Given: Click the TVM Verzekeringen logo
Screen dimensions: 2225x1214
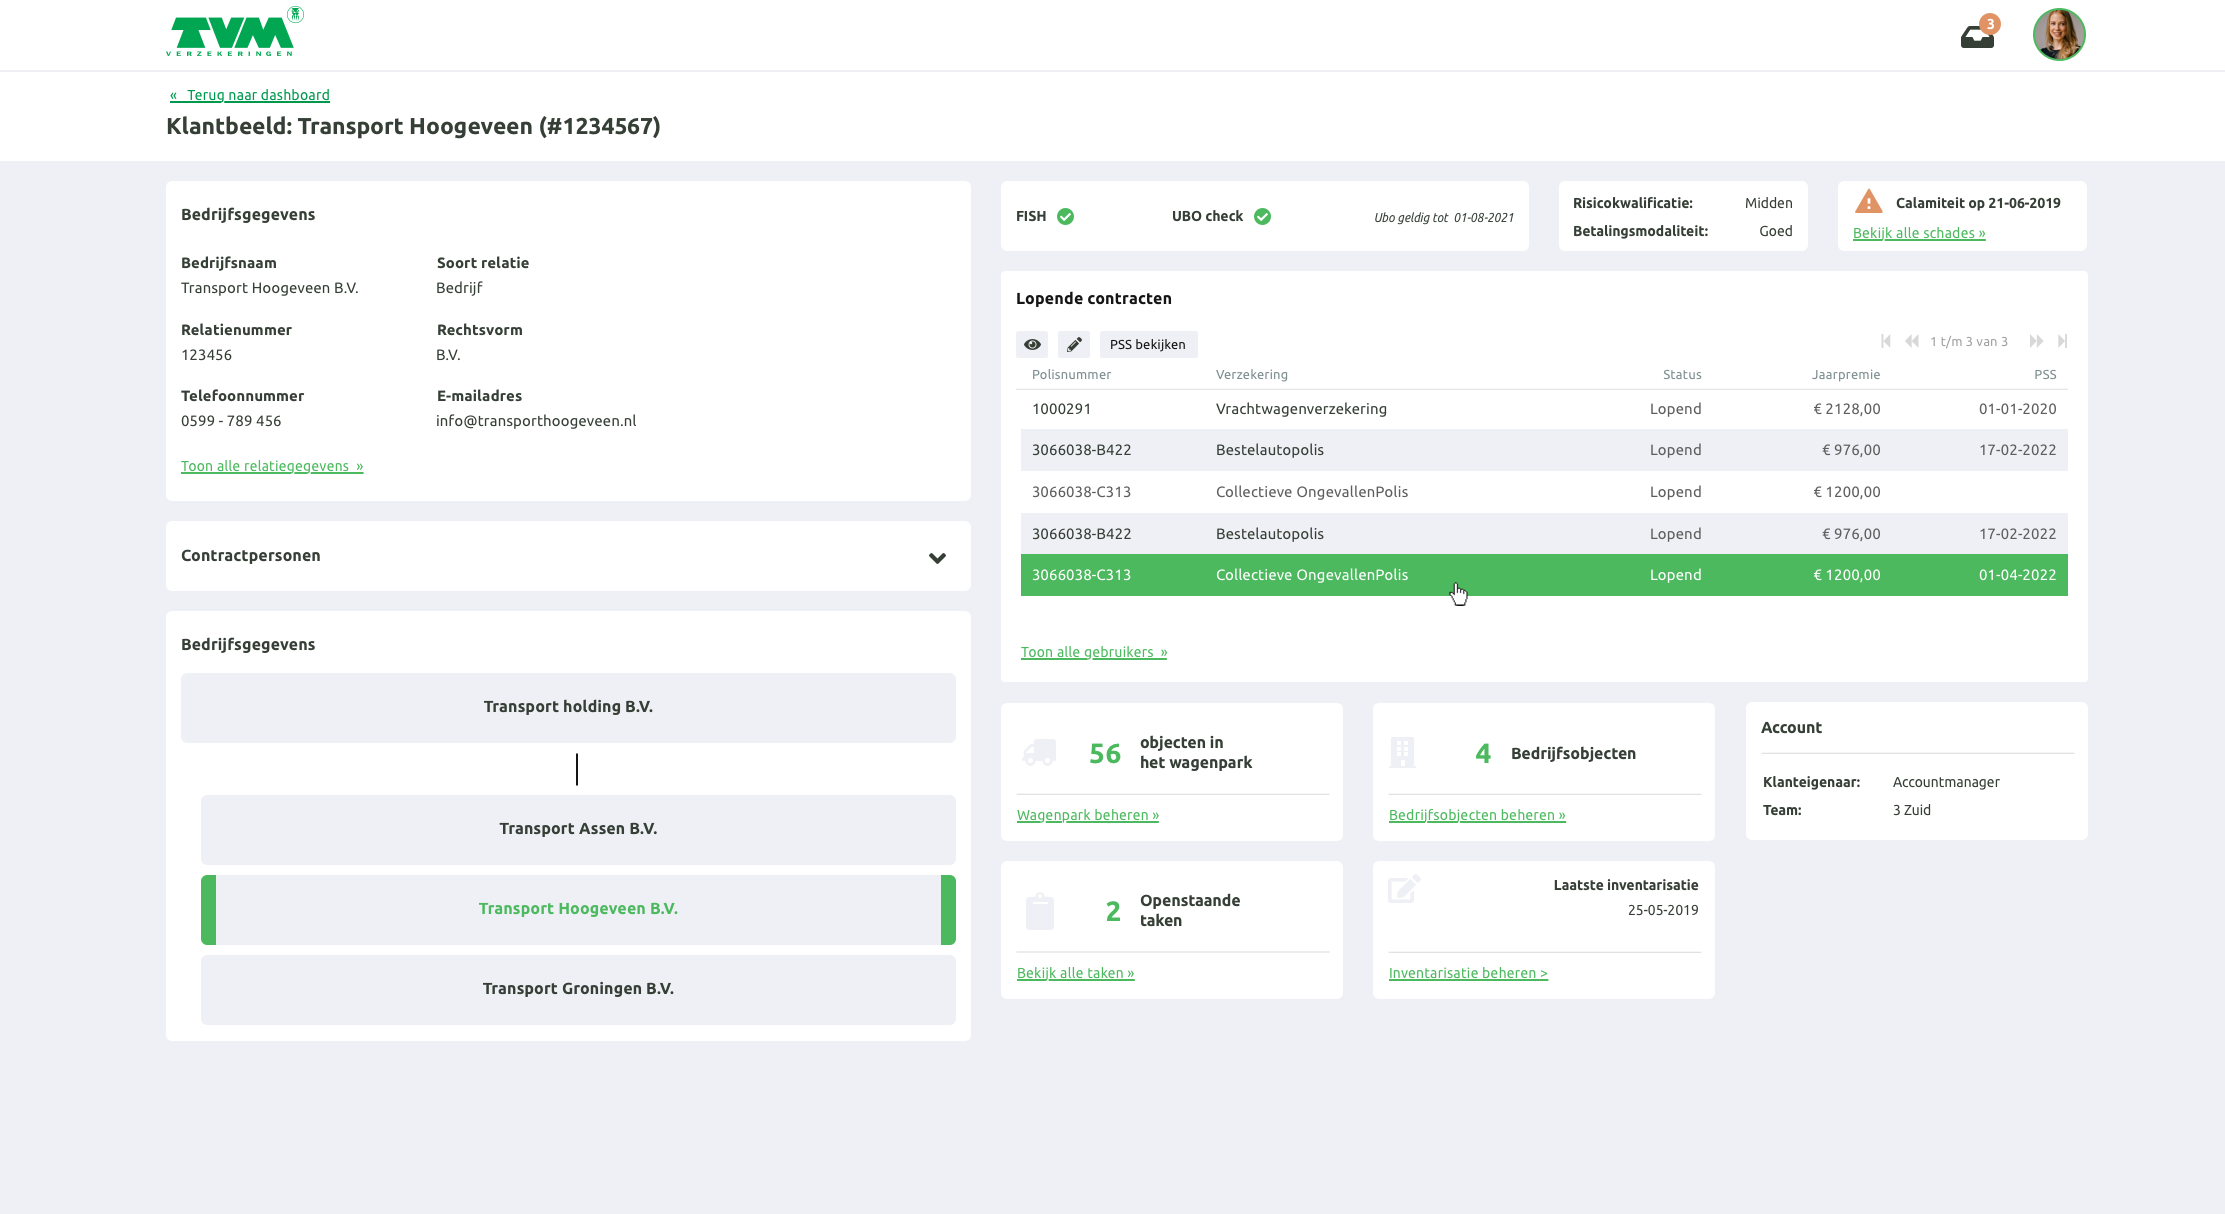Looking at the screenshot, I should pos(233,33).
